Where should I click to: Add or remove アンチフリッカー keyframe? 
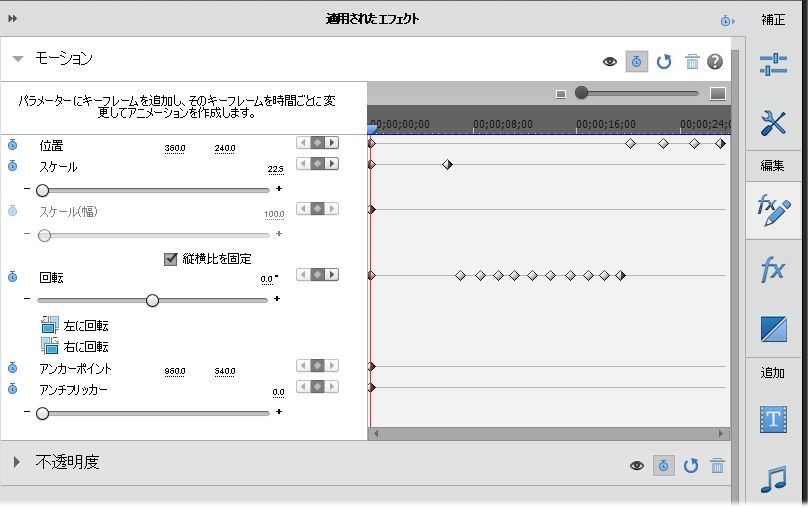(317, 386)
